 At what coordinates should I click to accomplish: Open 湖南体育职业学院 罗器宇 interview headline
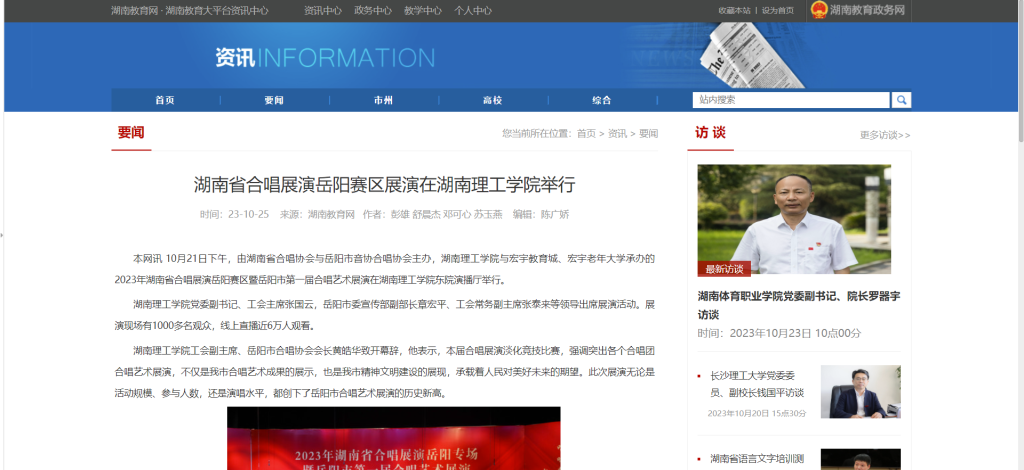pyautogui.click(x=798, y=305)
